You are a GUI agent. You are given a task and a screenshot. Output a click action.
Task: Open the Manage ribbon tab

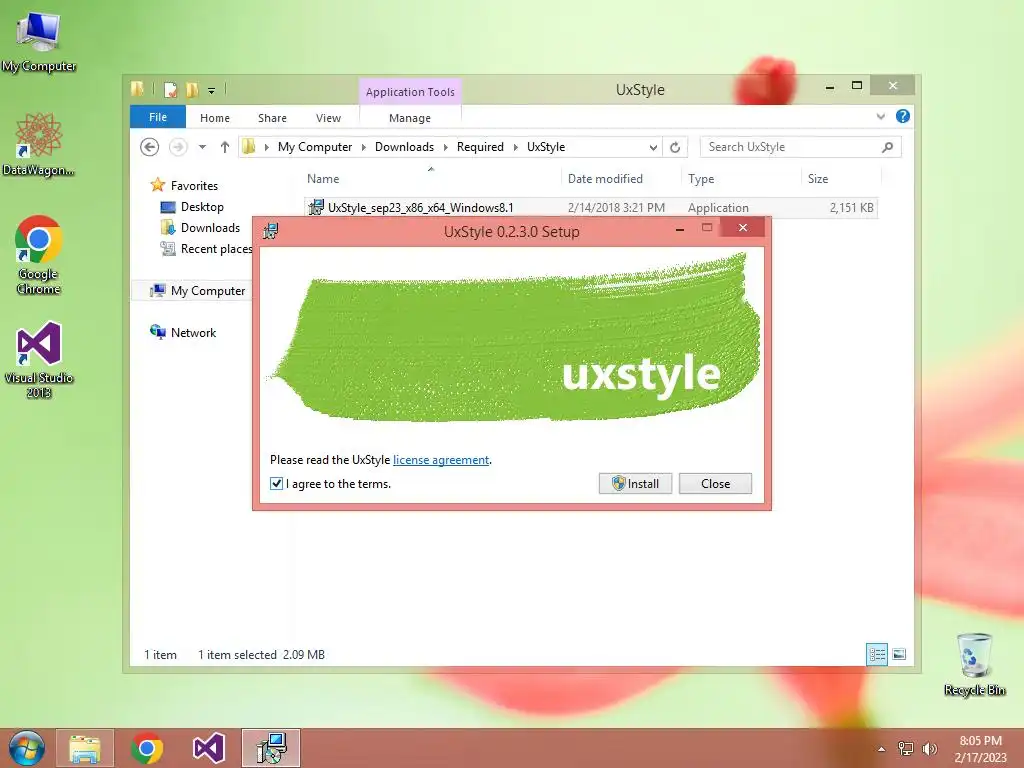(409, 118)
